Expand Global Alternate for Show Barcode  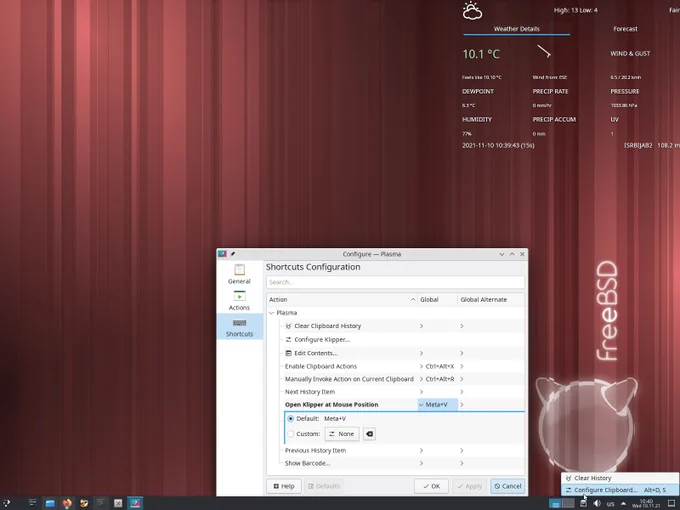462,463
